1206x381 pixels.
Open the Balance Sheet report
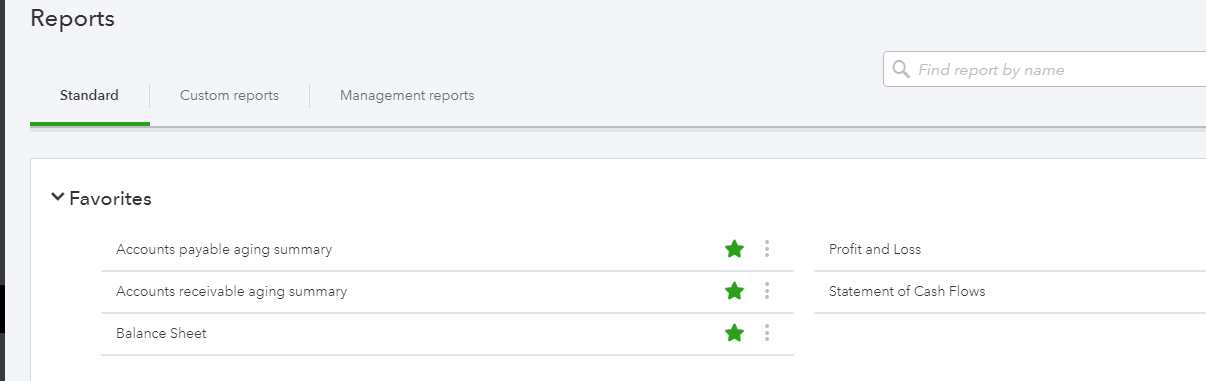coord(161,333)
